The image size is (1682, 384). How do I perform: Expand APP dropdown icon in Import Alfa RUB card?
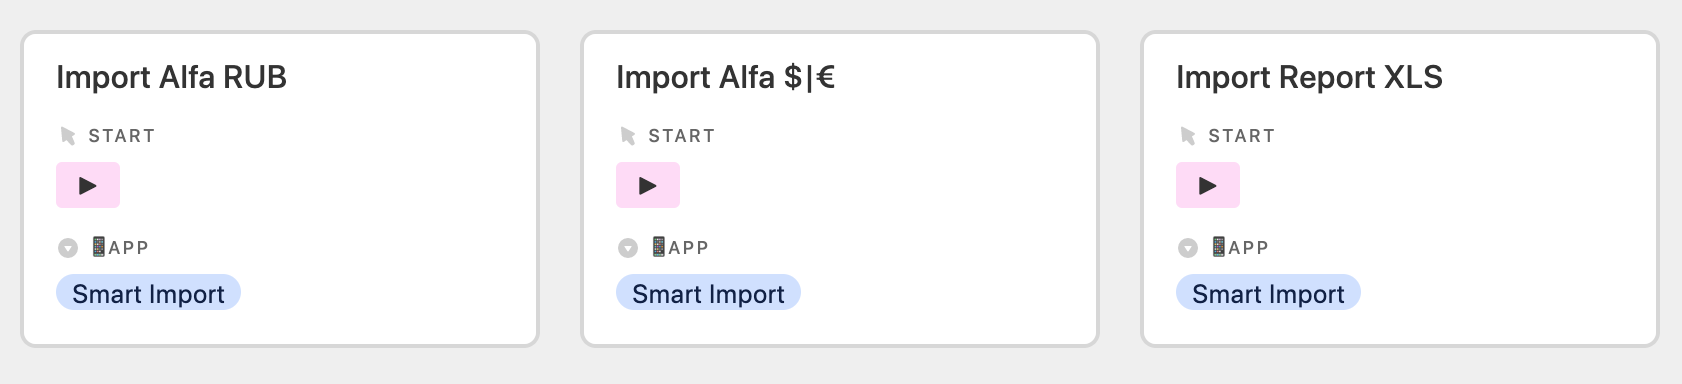click(68, 248)
